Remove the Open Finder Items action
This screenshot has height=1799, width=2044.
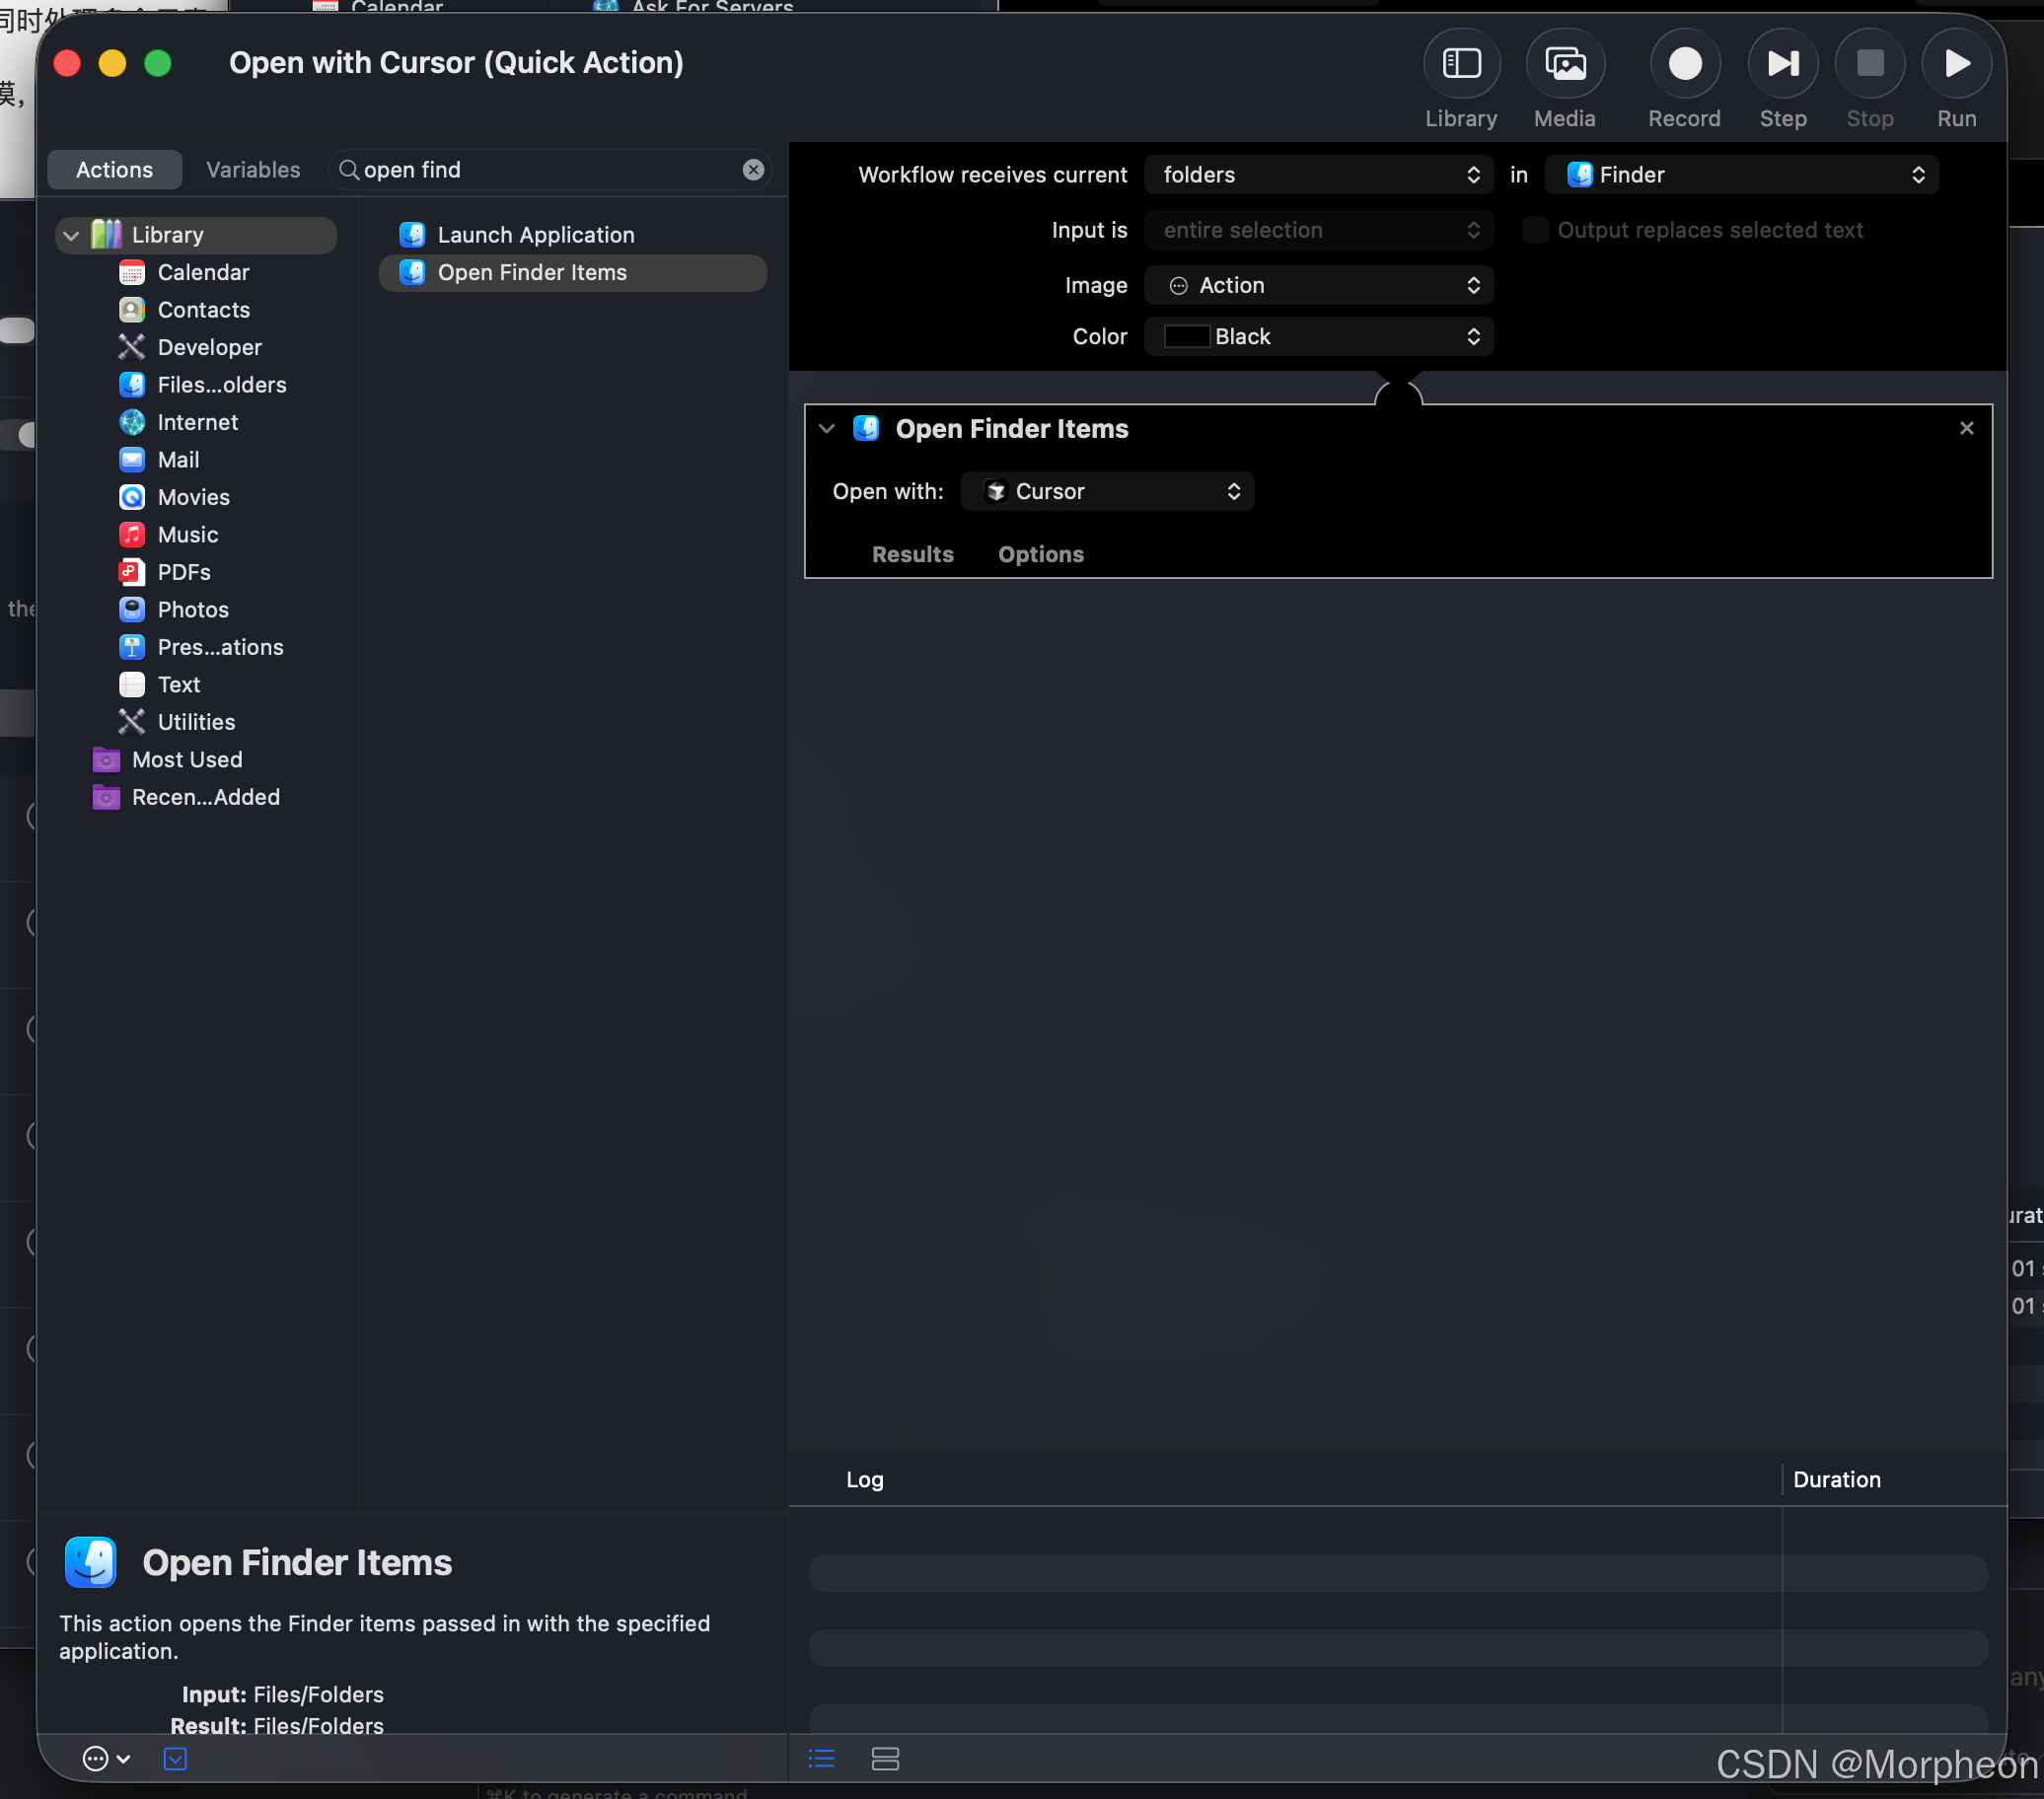tap(1966, 429)
